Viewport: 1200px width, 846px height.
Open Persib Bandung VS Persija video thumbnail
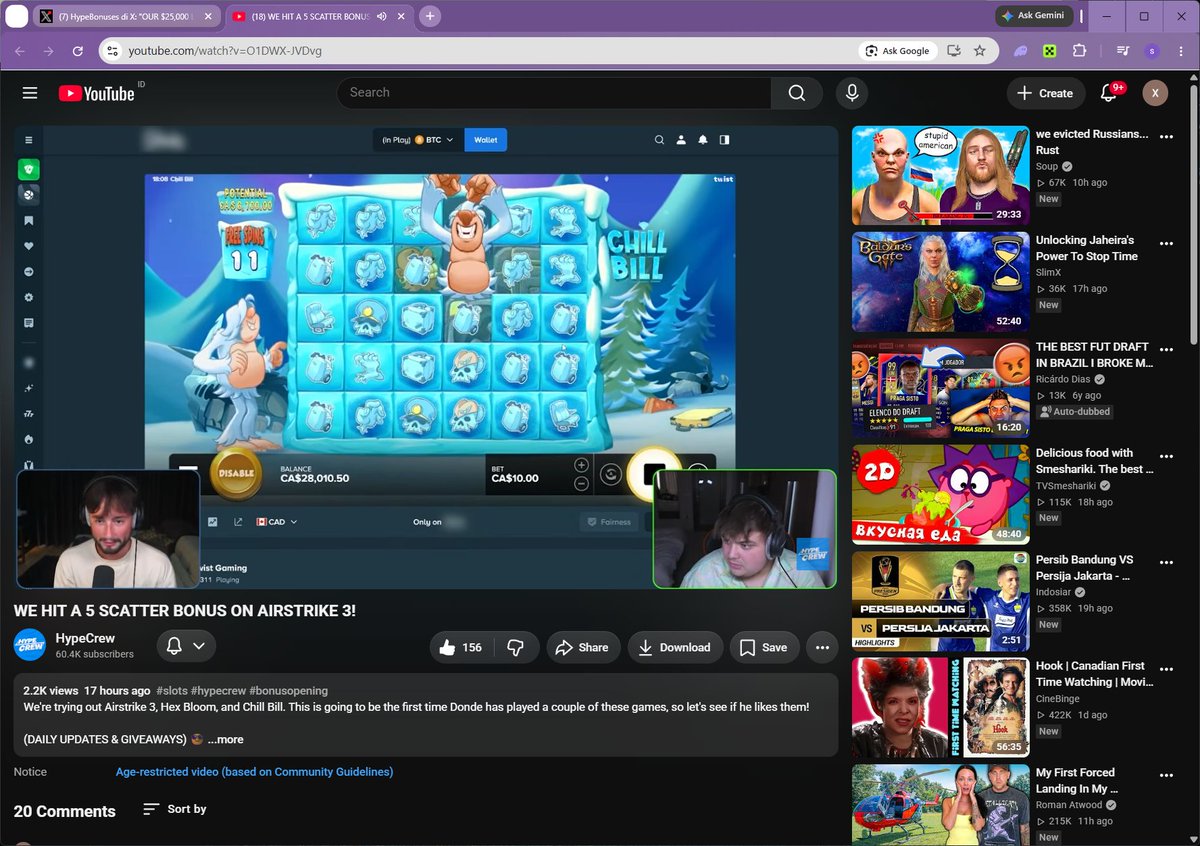pyautogui.click(x=940, y=601)
